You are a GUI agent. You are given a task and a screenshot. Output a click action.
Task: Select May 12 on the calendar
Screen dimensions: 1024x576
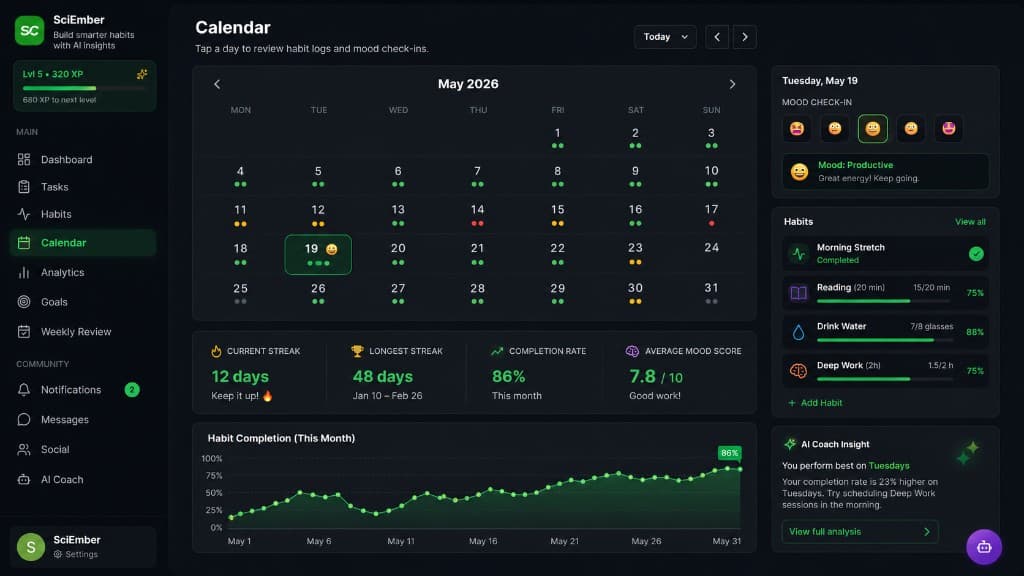318,215
